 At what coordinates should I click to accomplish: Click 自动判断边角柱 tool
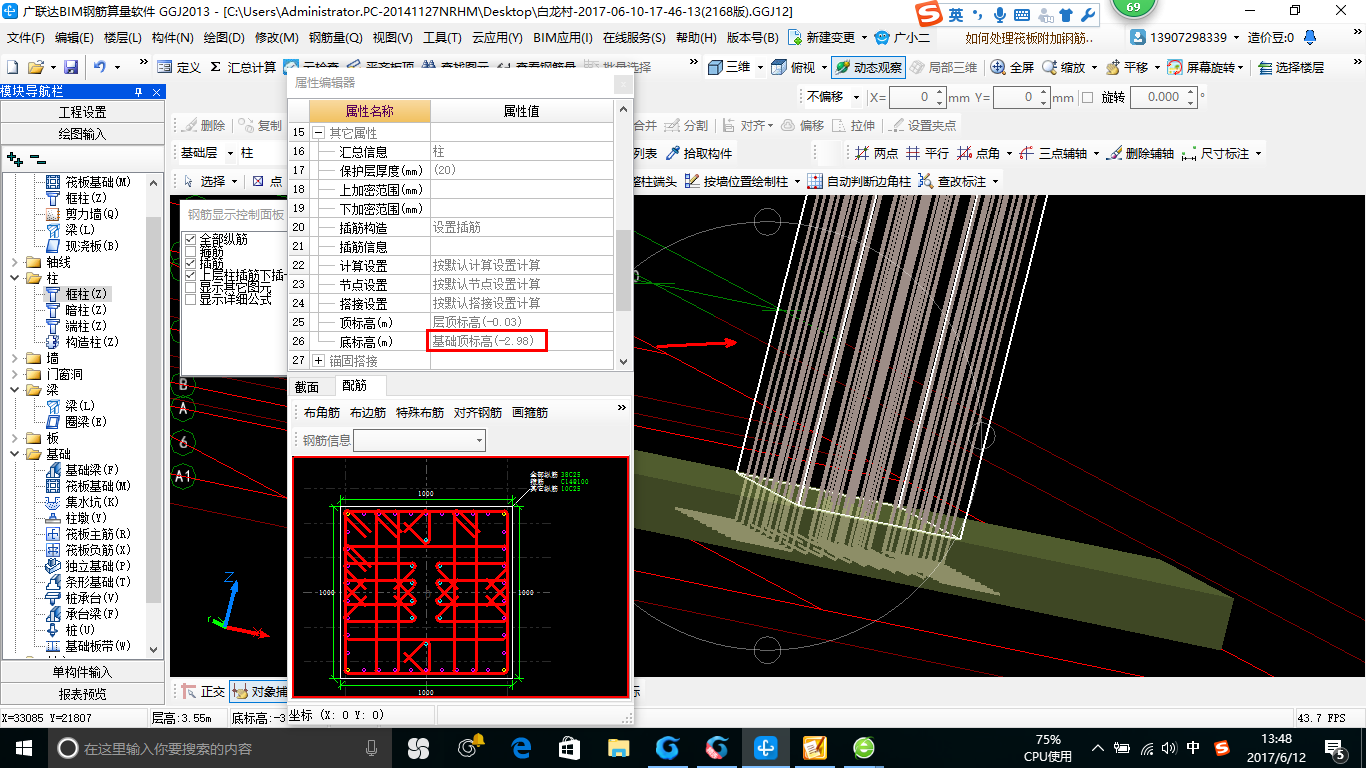(859, 181)
